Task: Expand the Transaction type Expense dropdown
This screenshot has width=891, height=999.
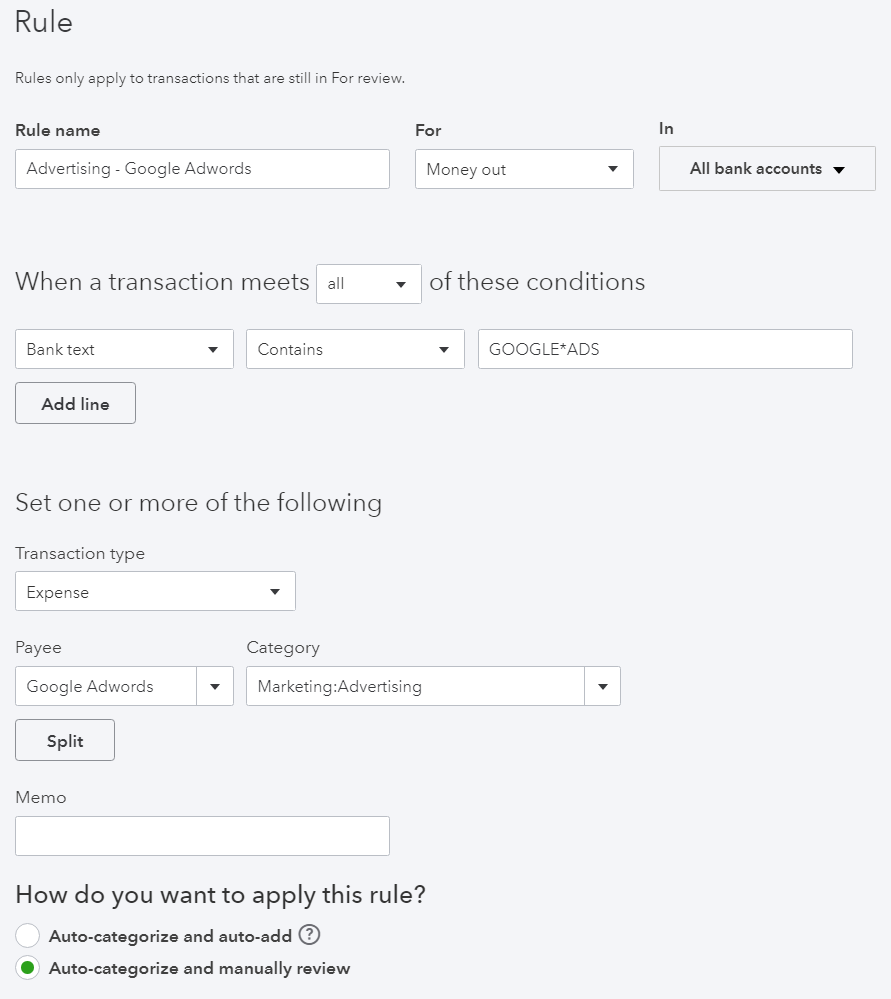Action: [x=155, y=591]
